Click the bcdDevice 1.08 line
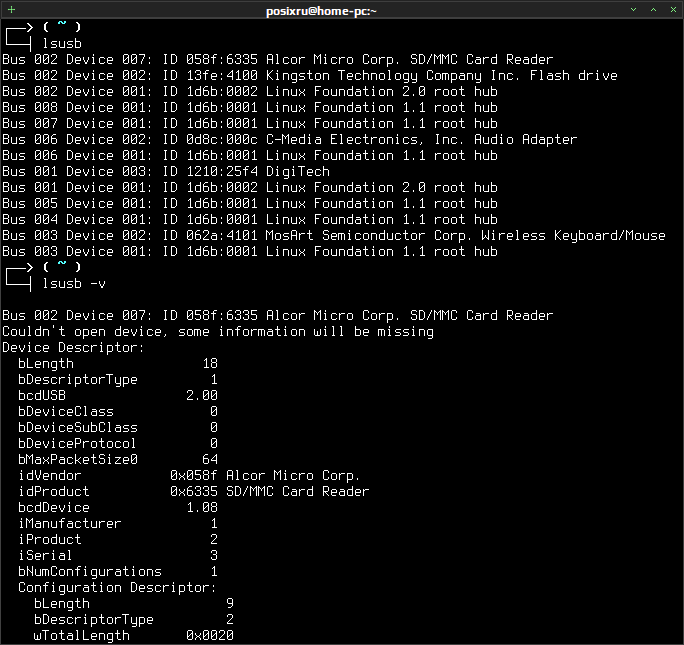Screen dimensions: 684x645 click(x=118, y=508)
